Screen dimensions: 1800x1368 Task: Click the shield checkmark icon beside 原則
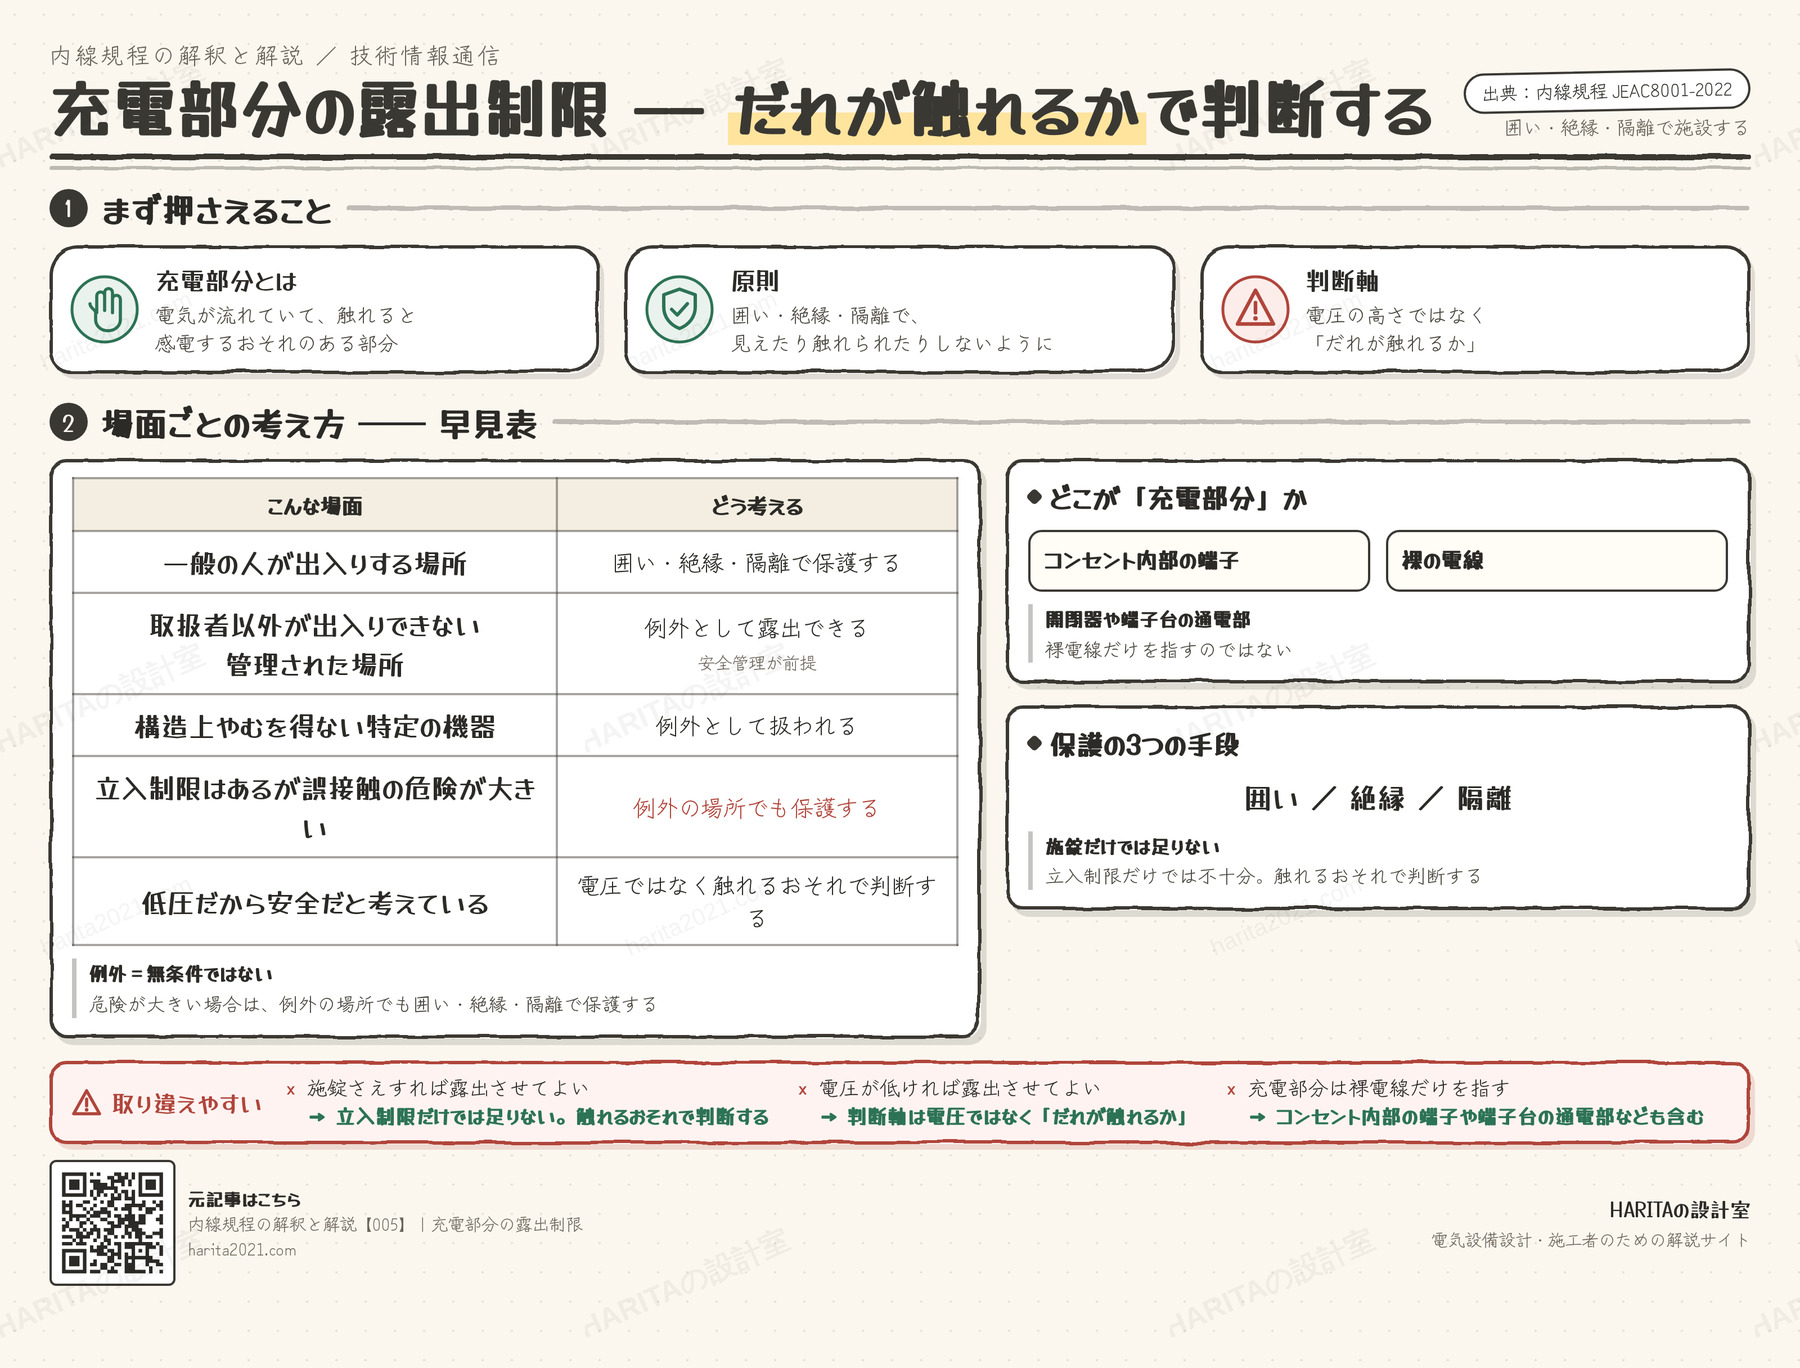coord(679,310)
